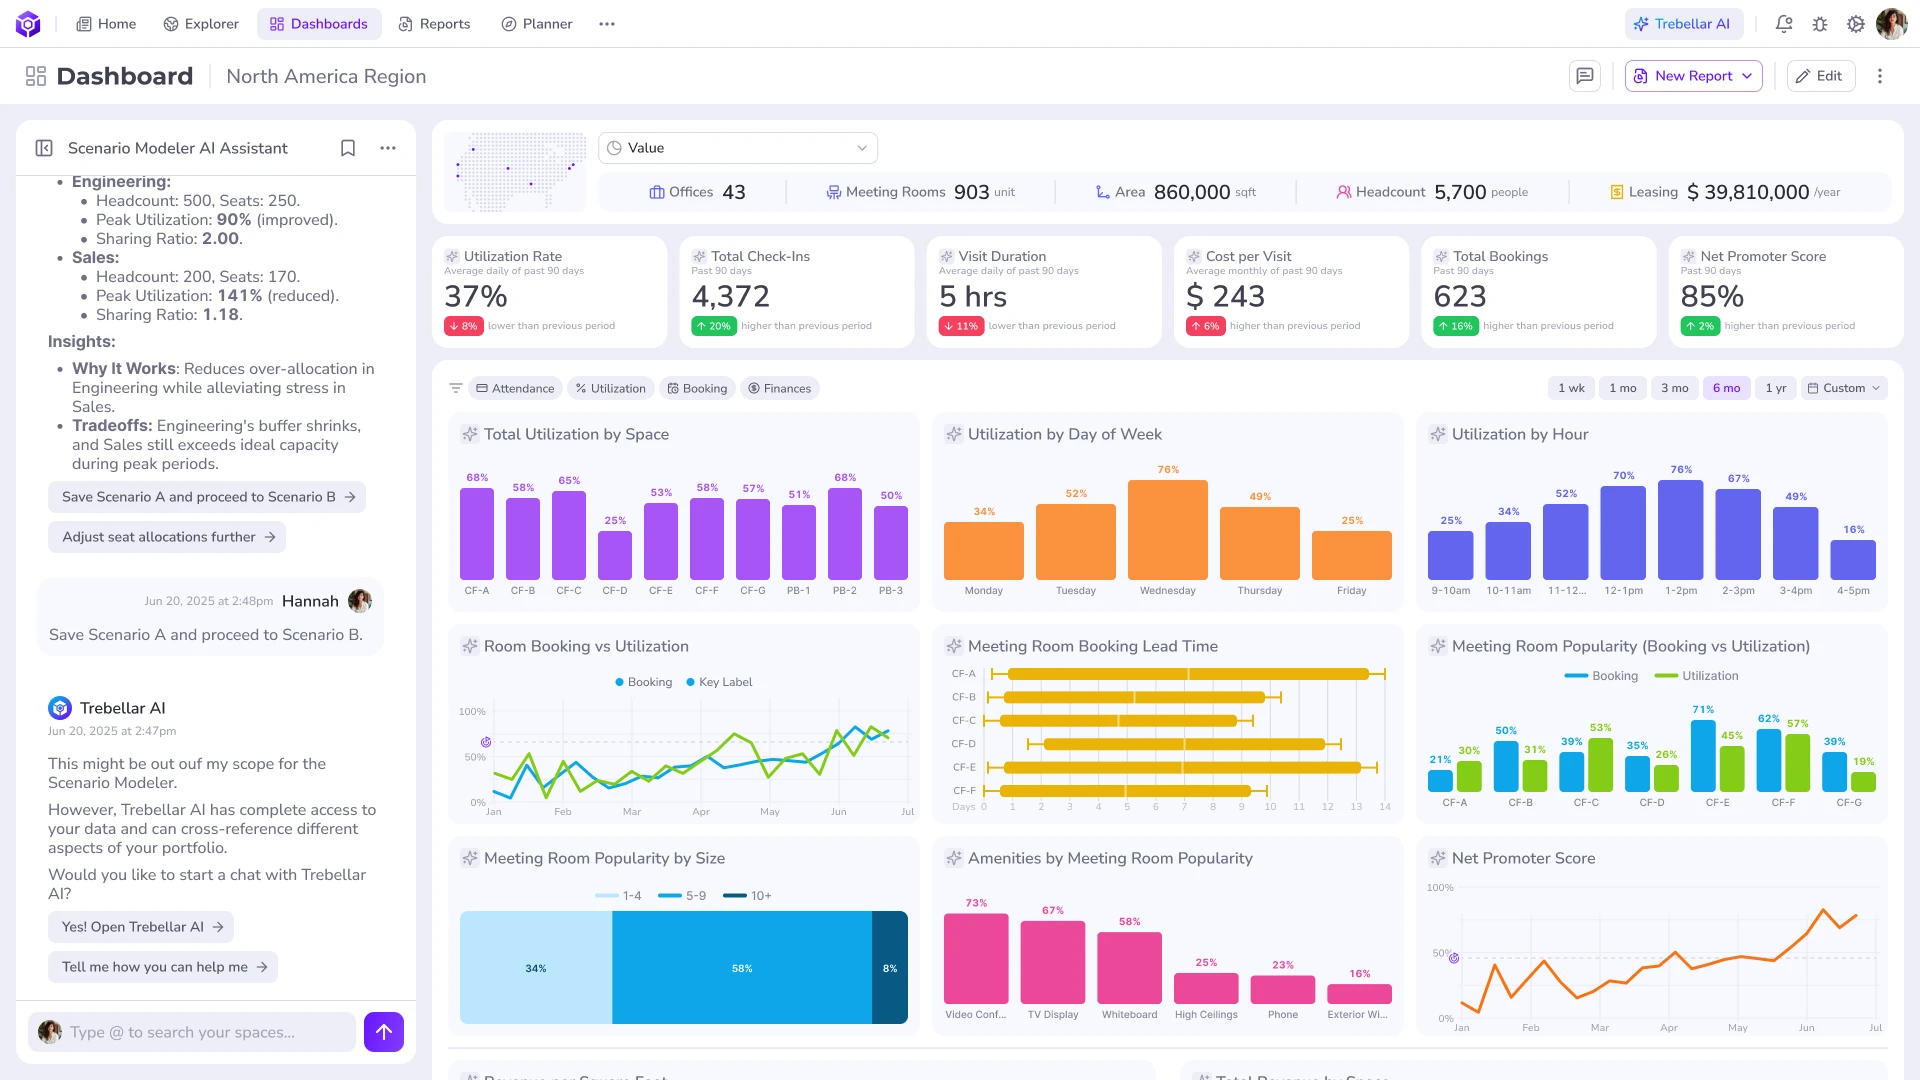Send message with purple arrow button
This screenshot has height=1080, width=1920.
point(384,1032)
